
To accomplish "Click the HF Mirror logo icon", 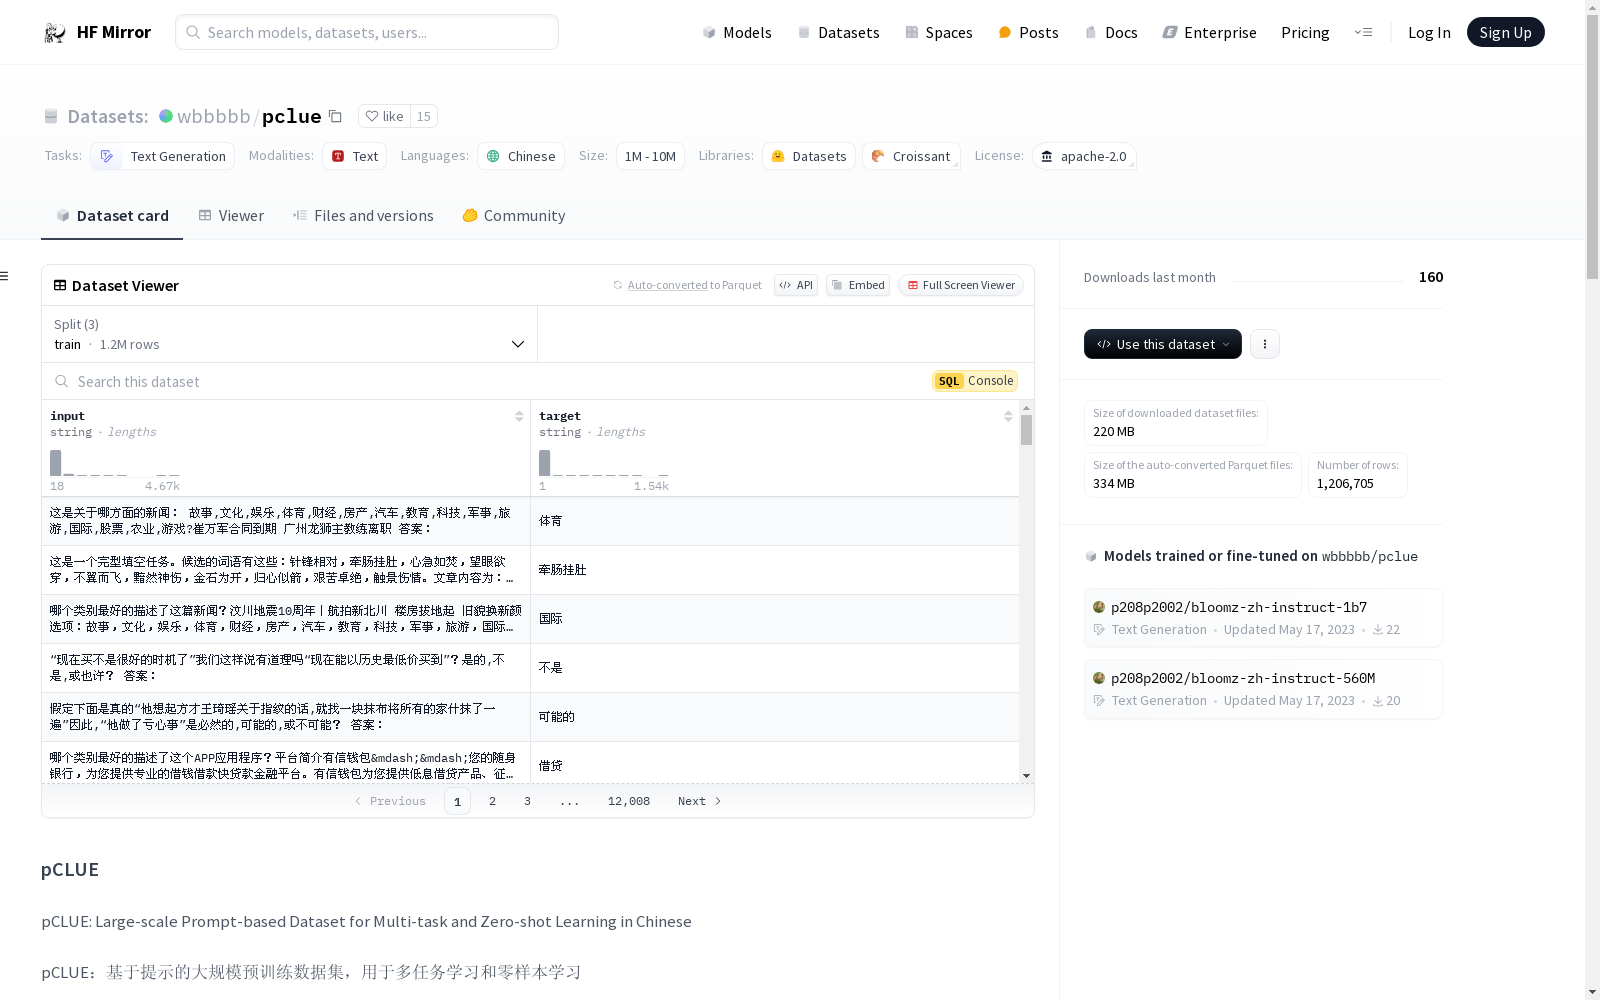I will point(55,33).
